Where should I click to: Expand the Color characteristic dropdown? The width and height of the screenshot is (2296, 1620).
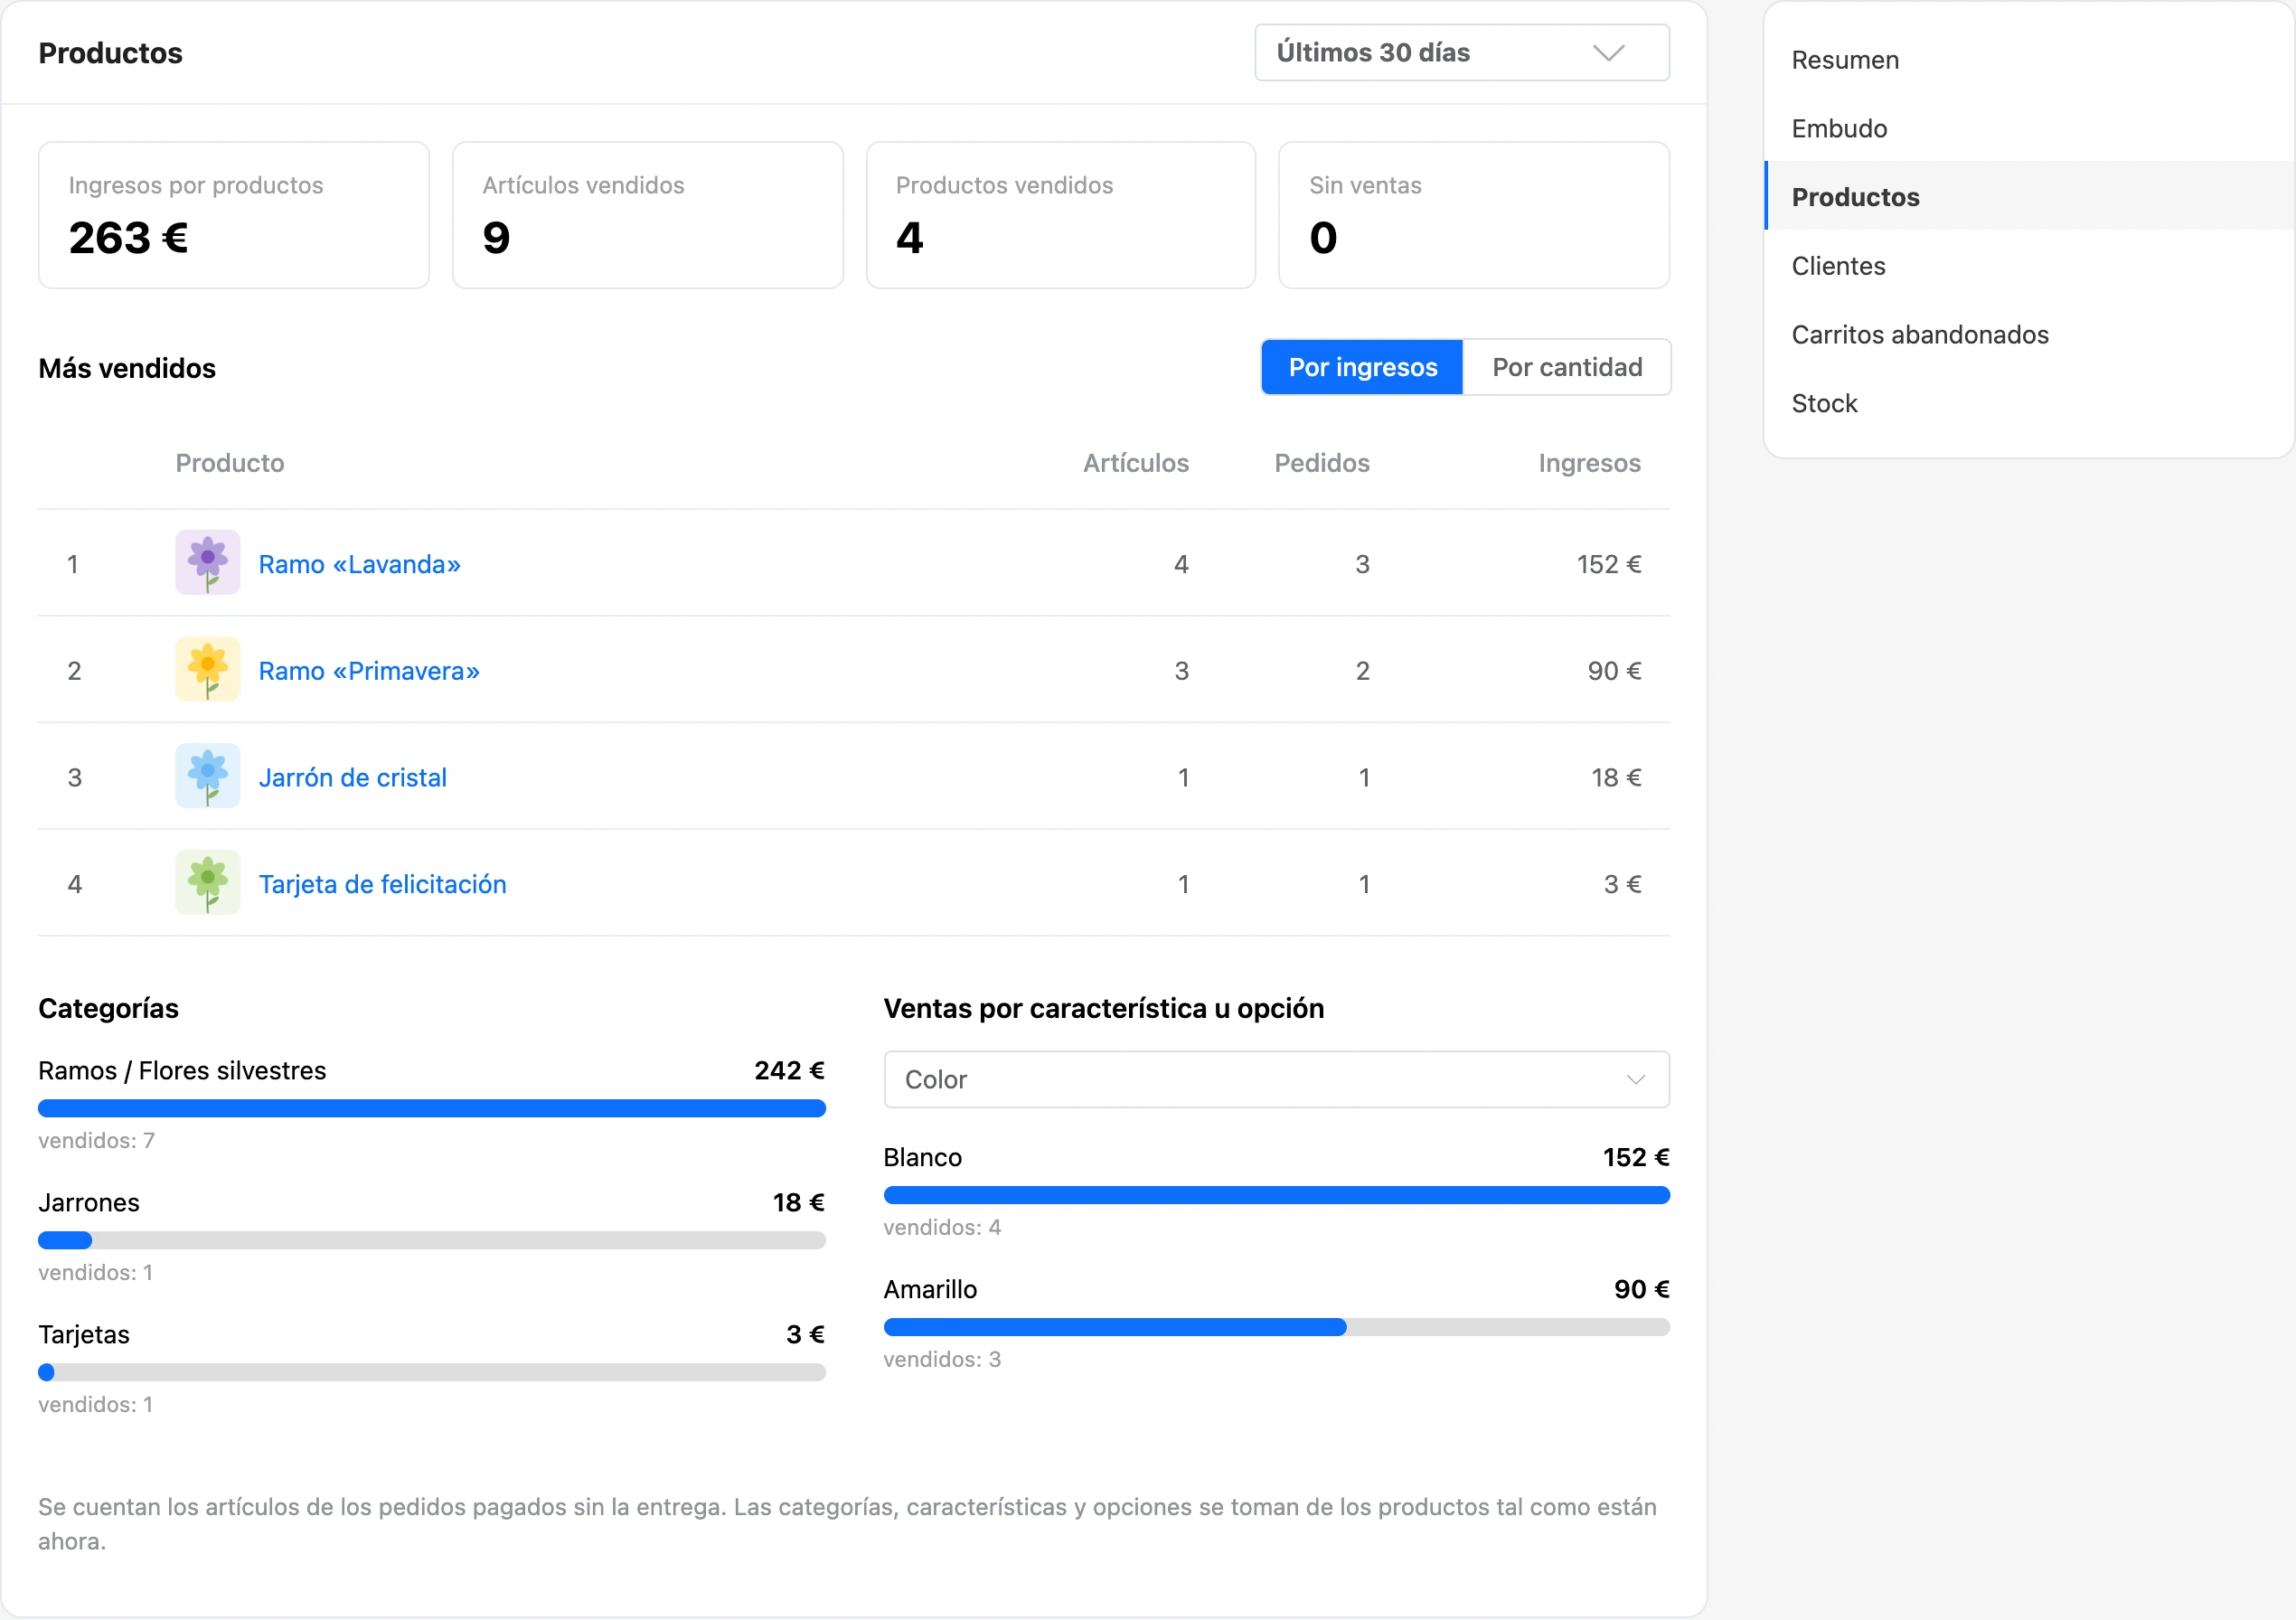tap(1276, 1080)
